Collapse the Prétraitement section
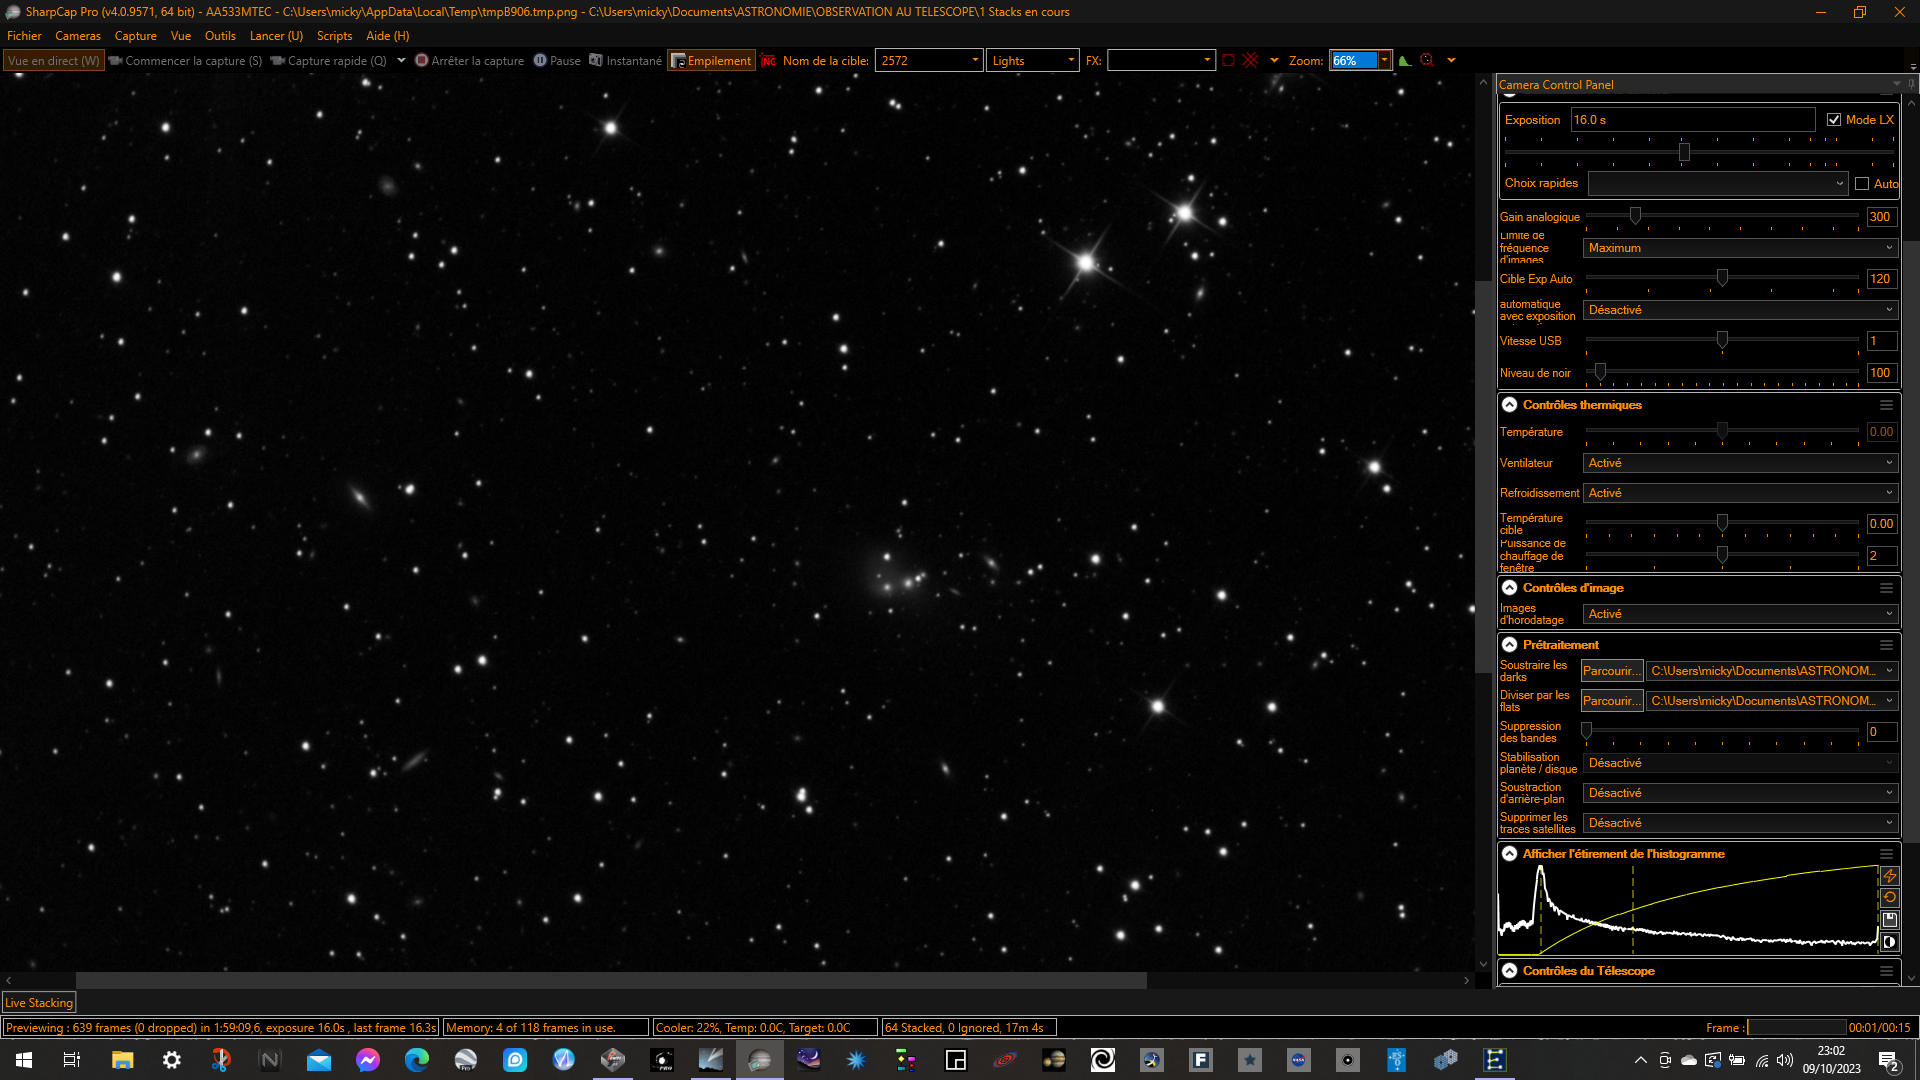 pos(1510,645)
